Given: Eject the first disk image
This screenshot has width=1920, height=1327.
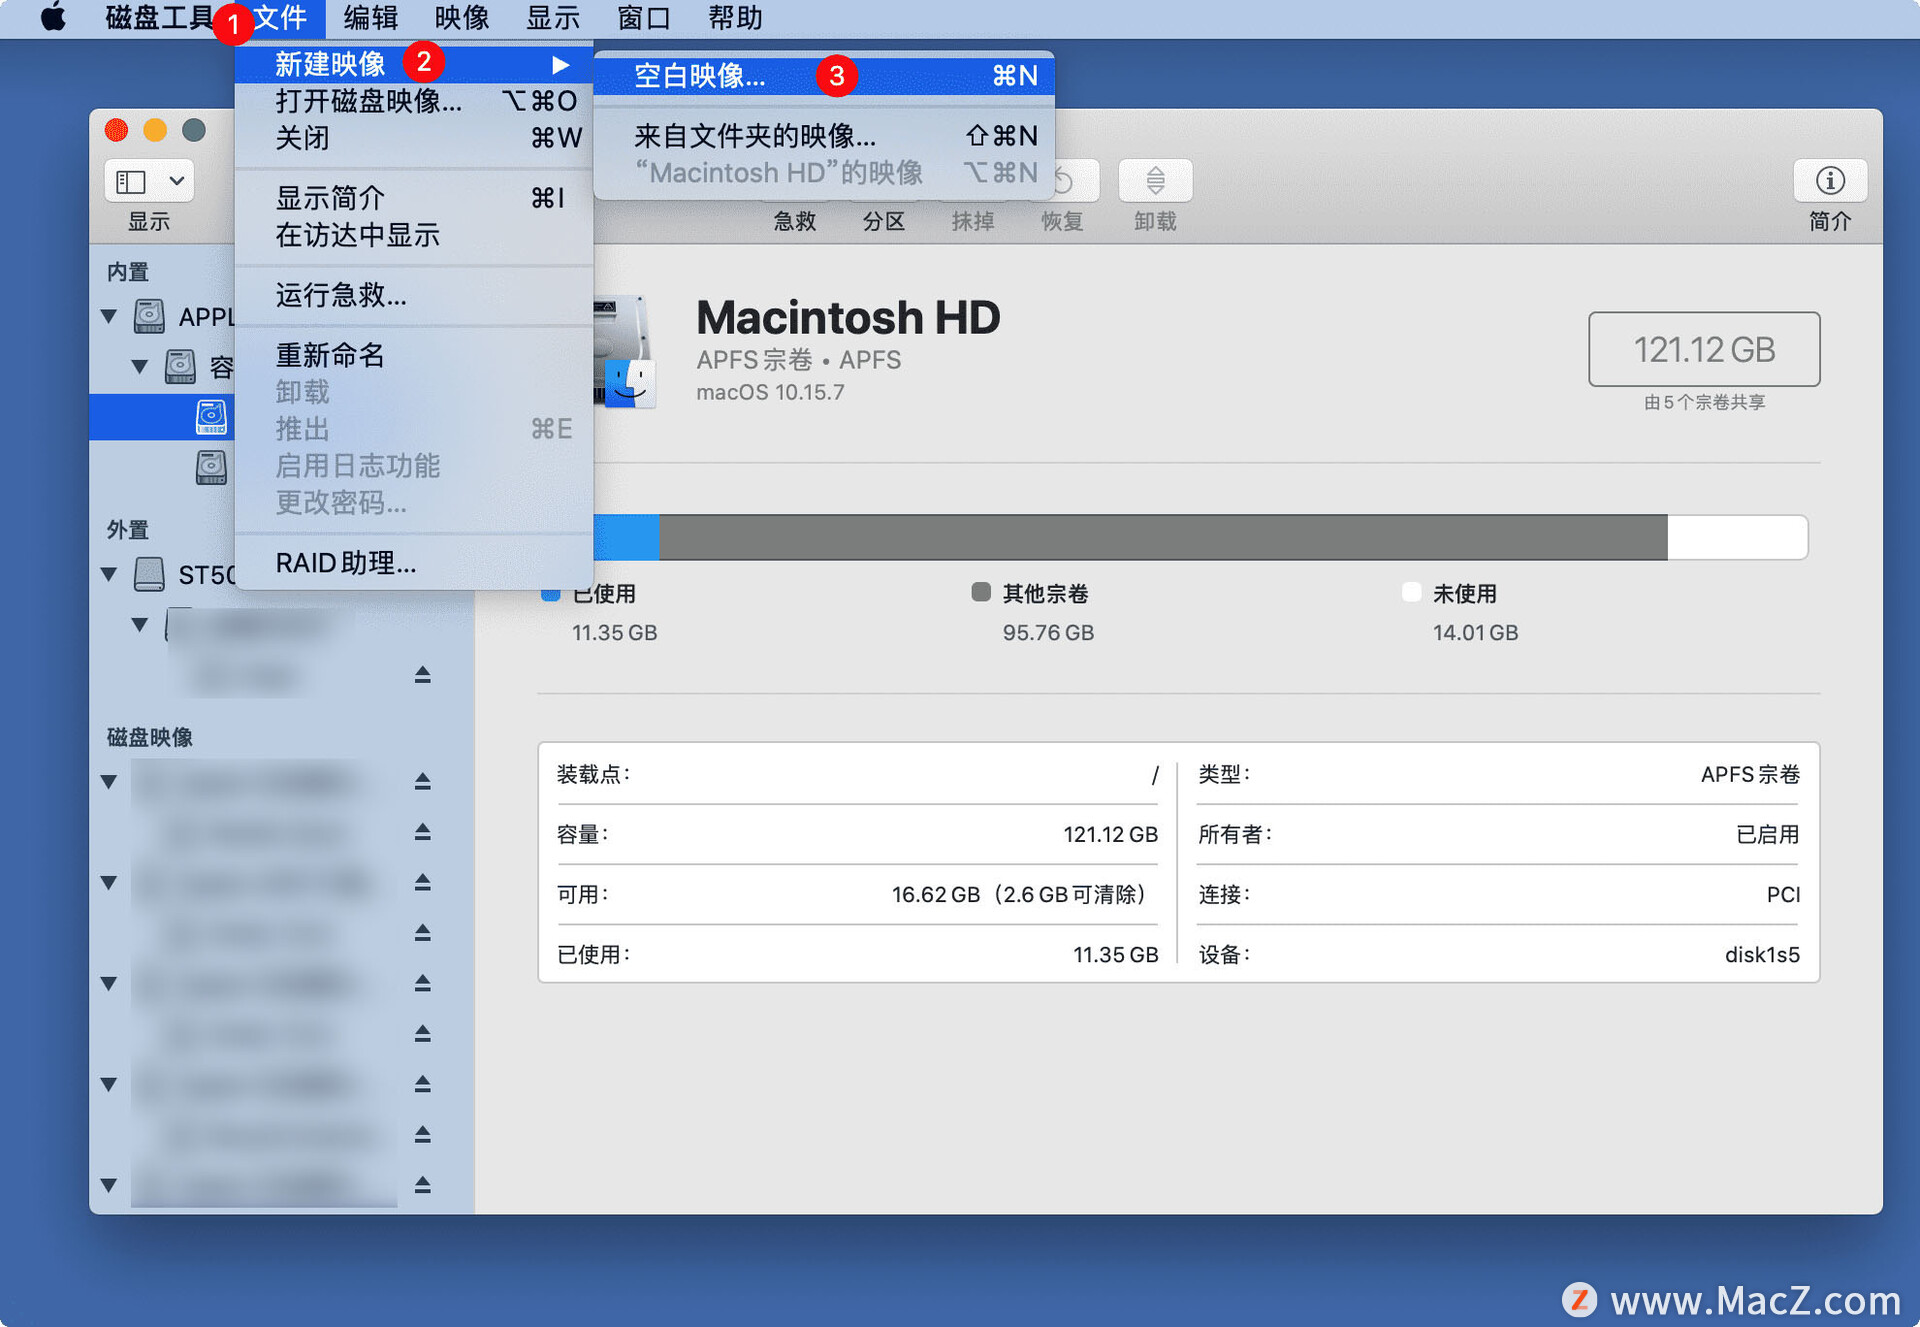Looking at the screenshot, I should pos(423,781).
